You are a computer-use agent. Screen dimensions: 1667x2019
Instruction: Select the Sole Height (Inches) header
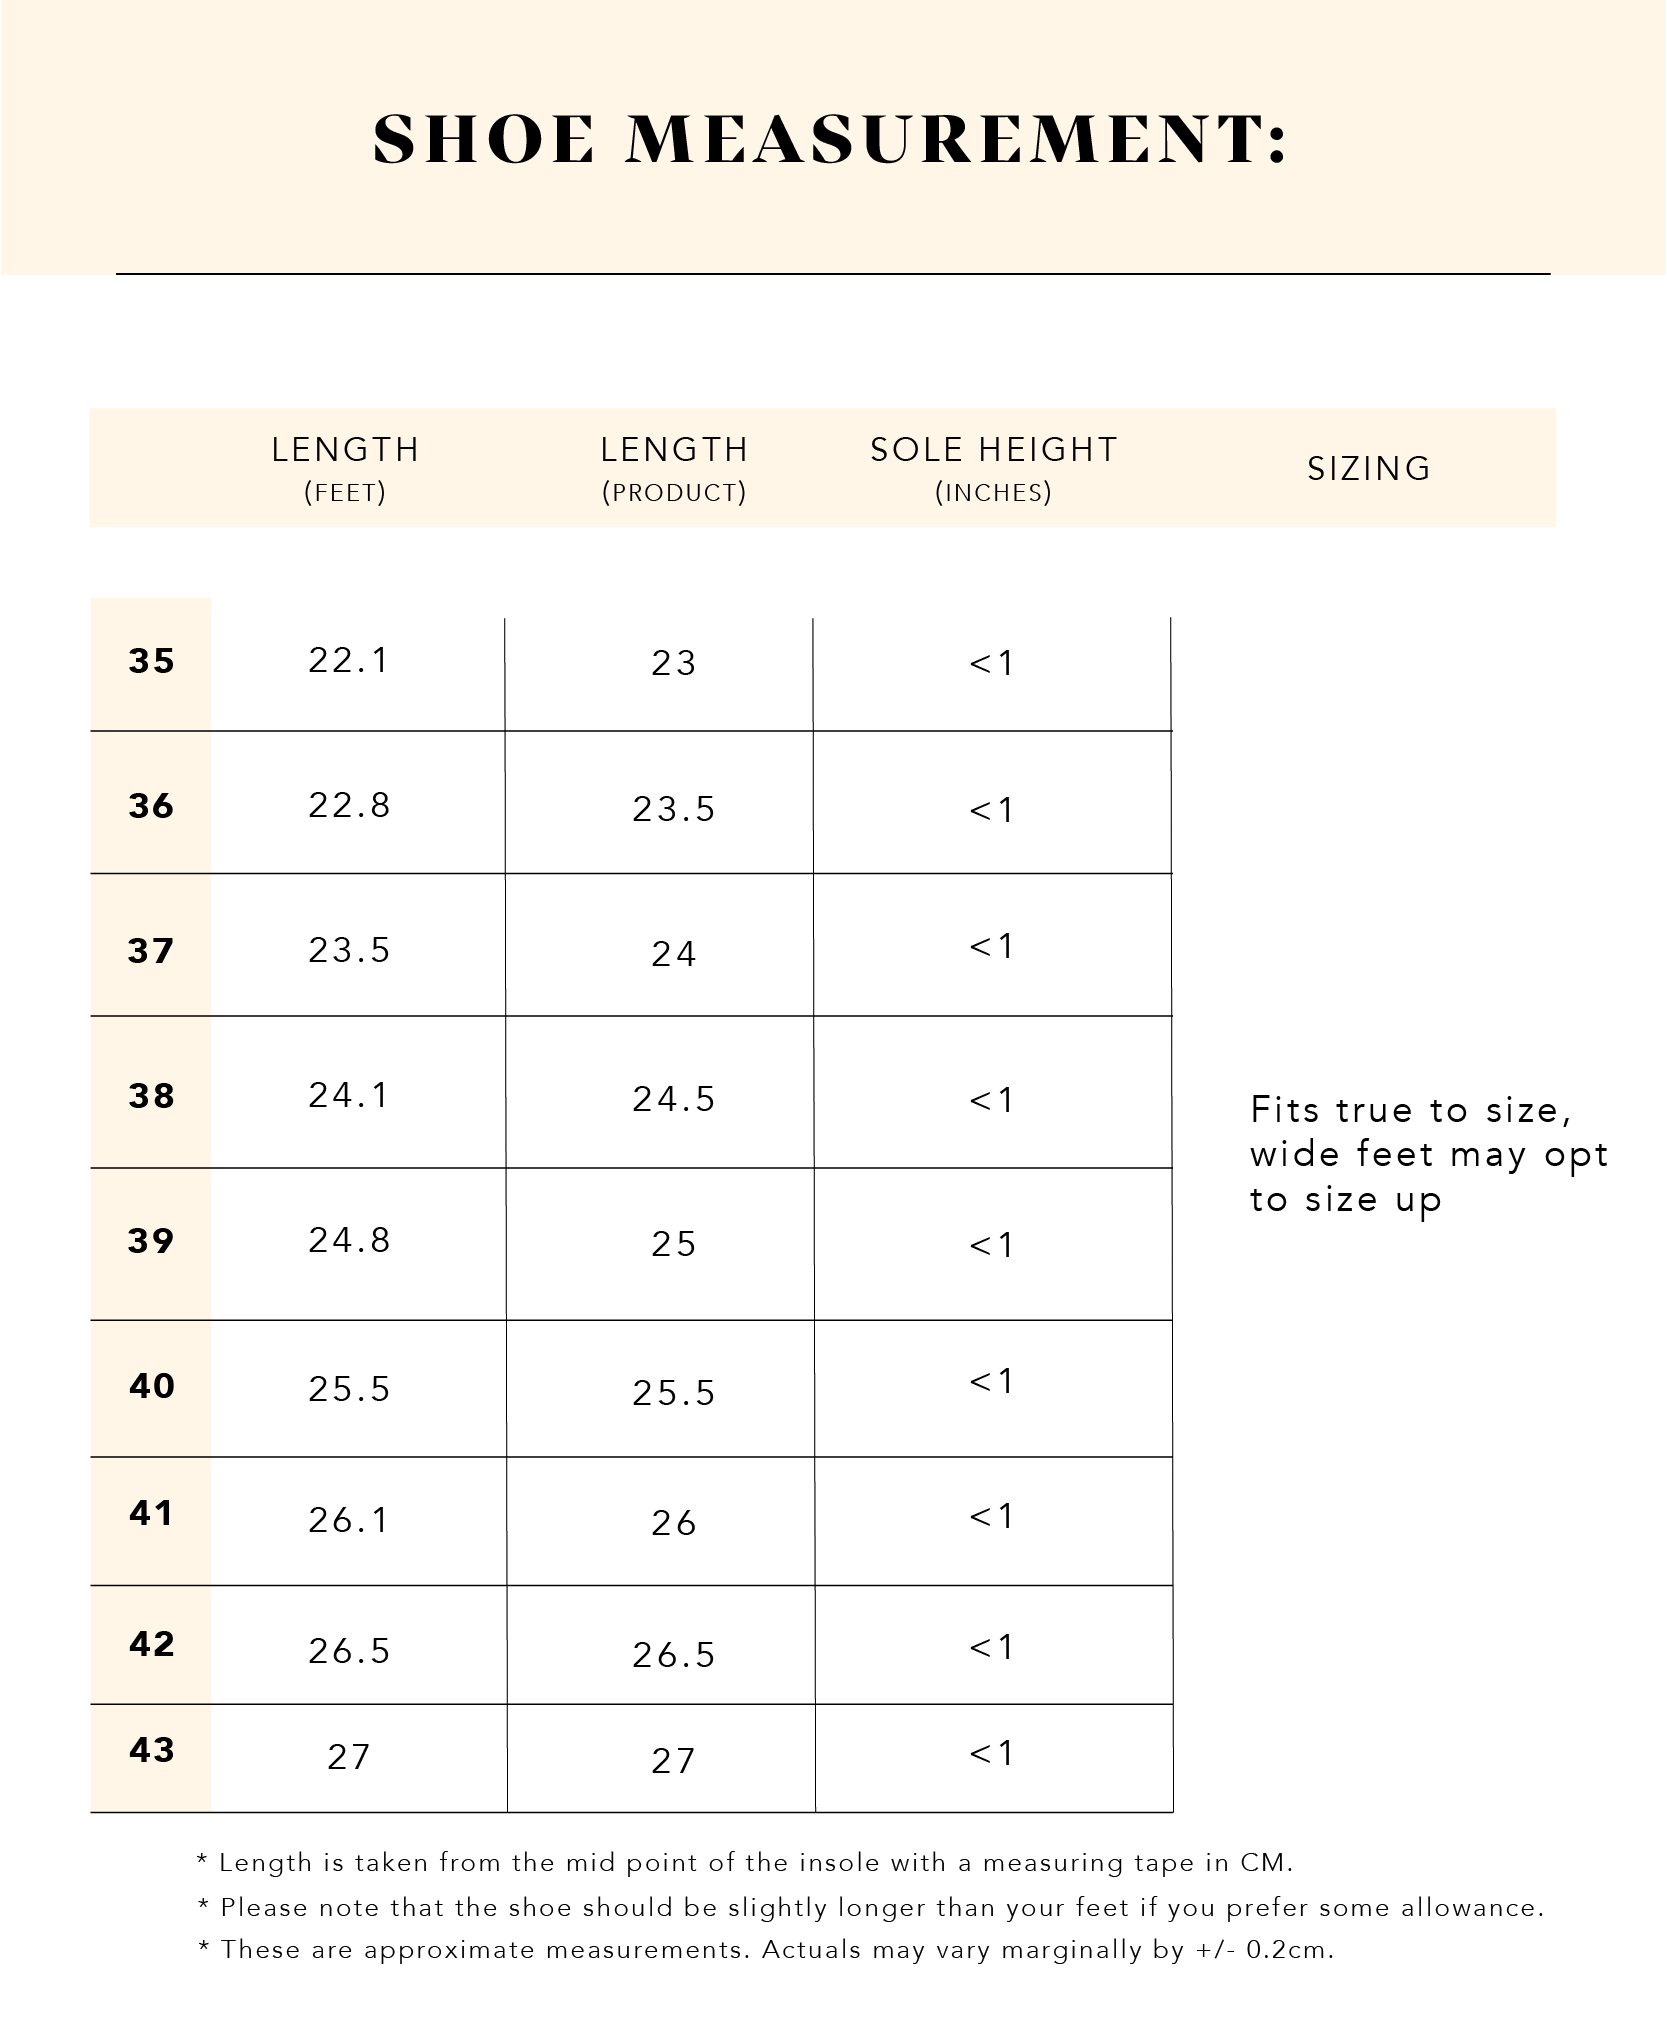point(993,467)
